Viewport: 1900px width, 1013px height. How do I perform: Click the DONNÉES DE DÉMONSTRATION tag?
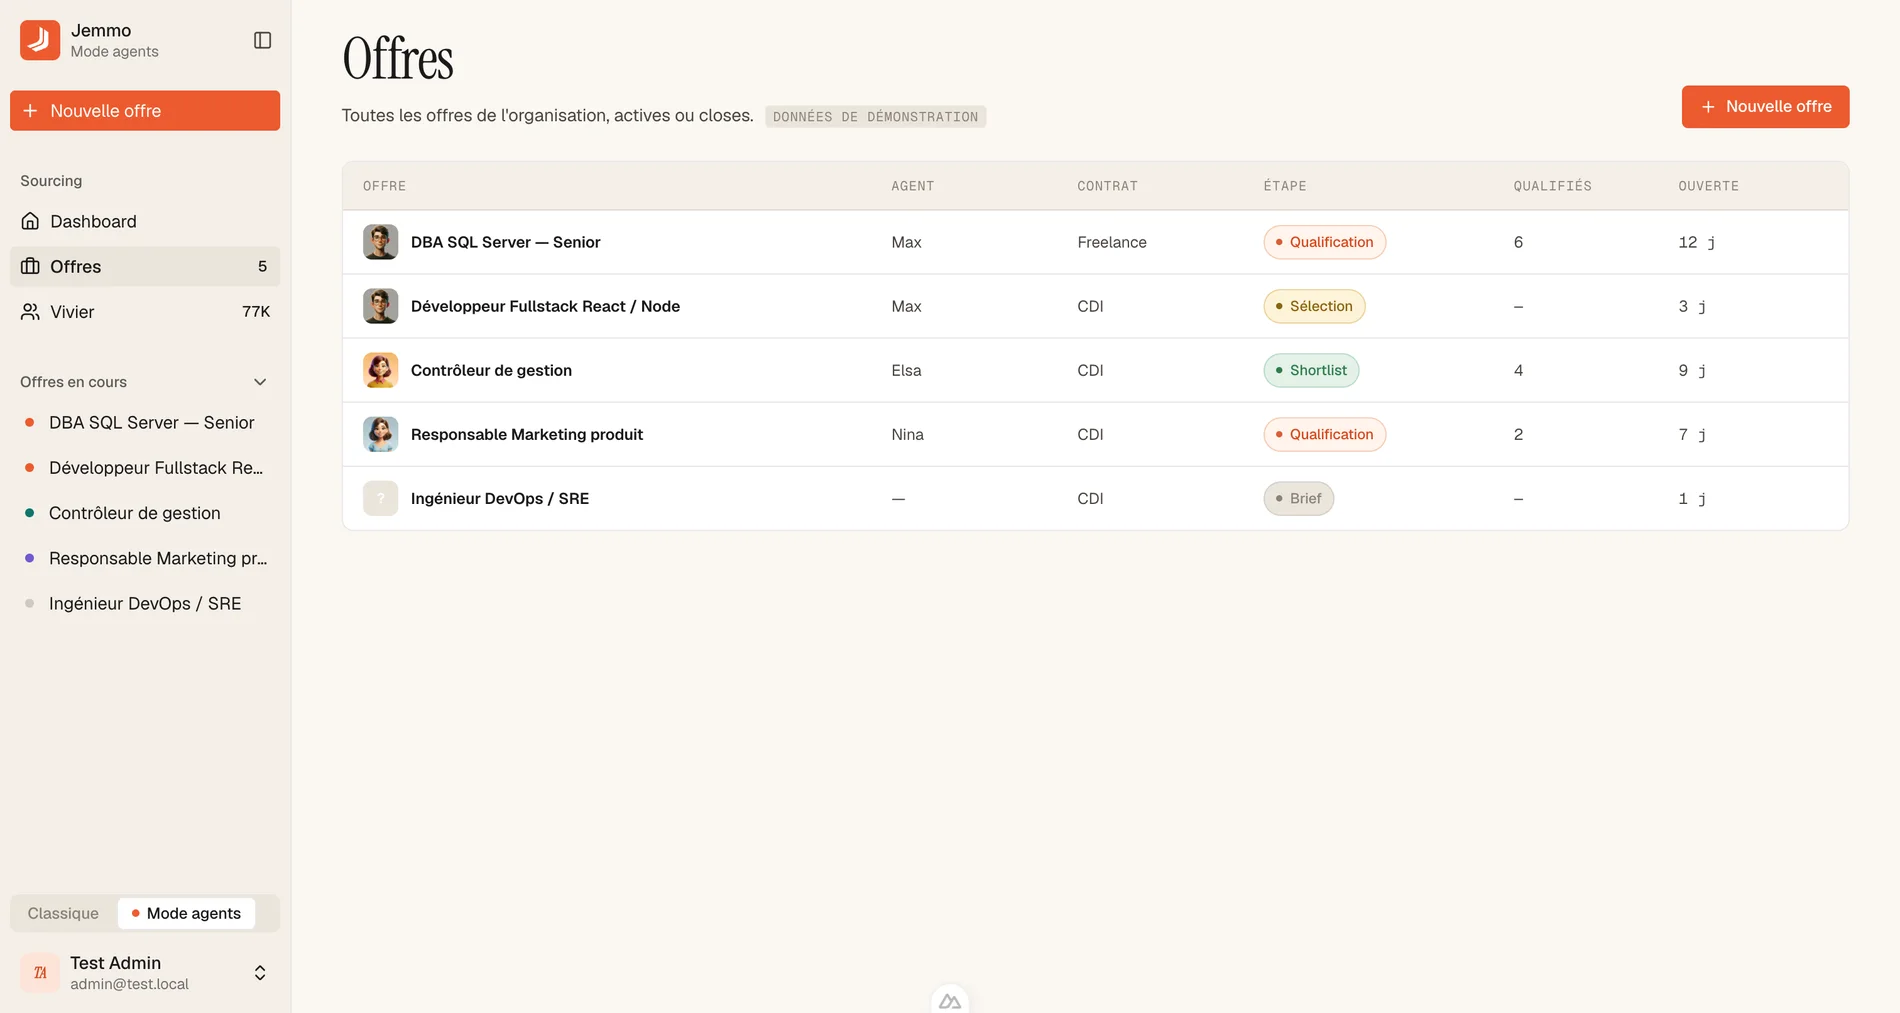point(875,117)
